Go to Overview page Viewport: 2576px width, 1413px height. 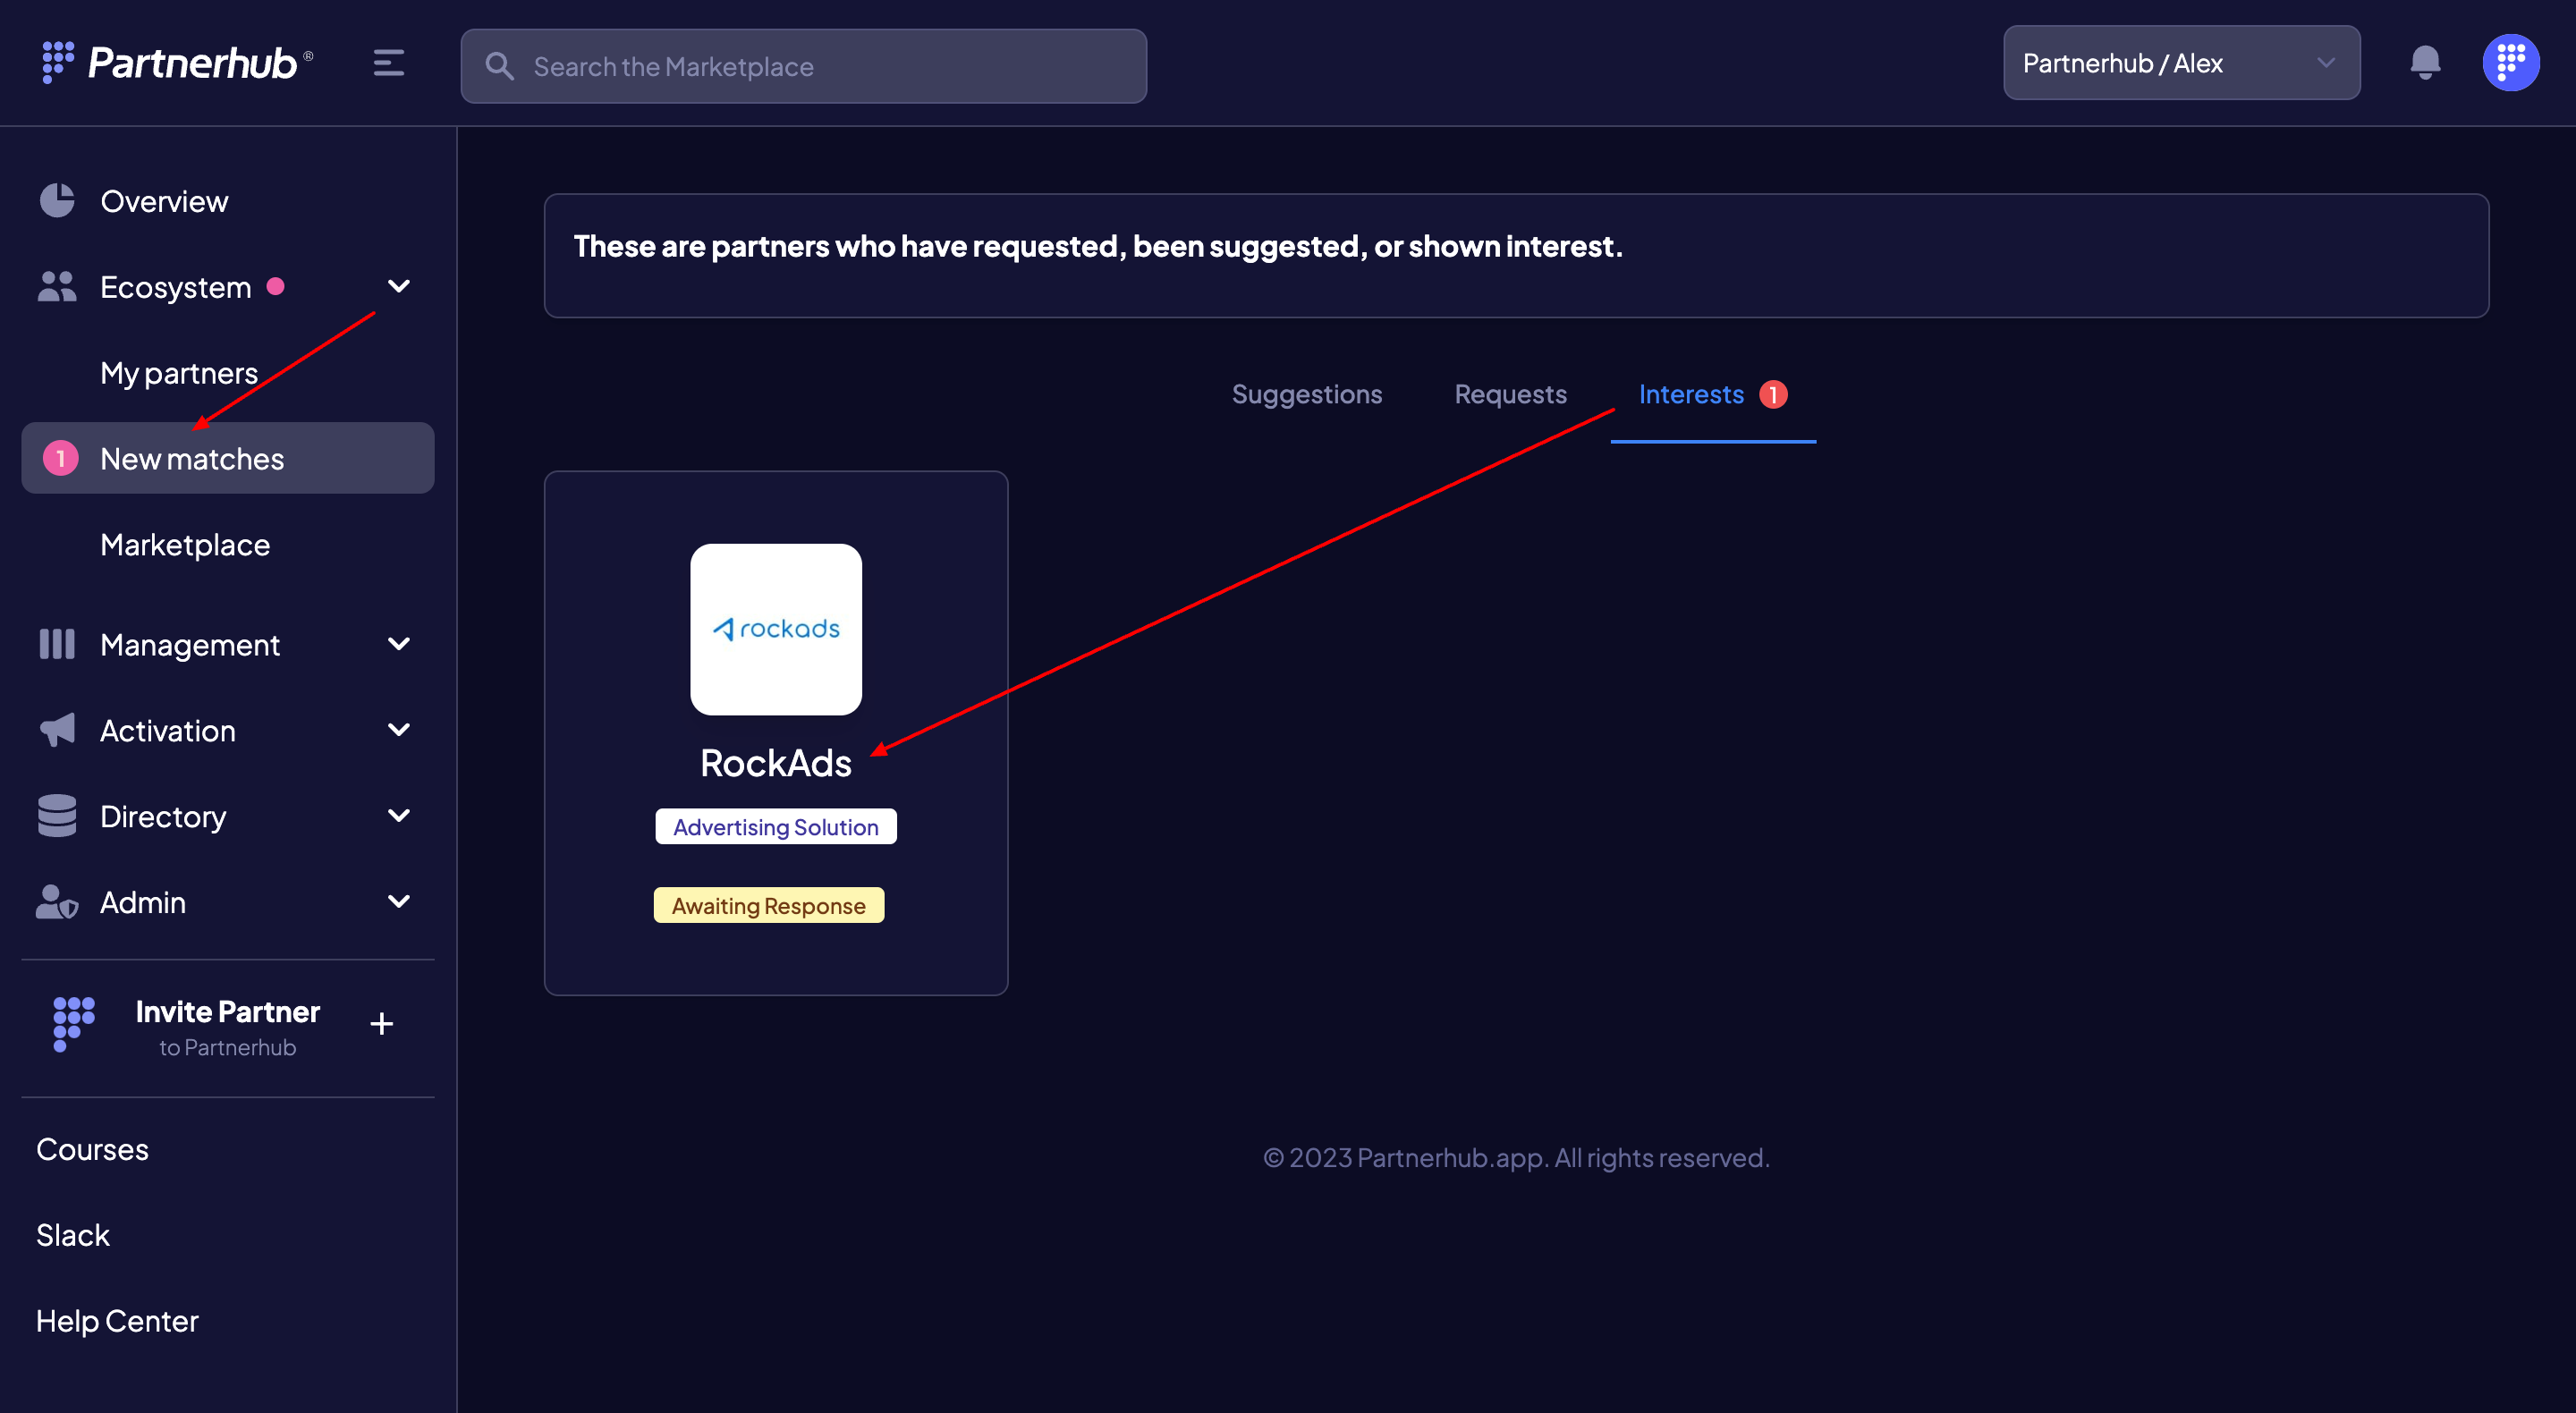pos(164,201)
